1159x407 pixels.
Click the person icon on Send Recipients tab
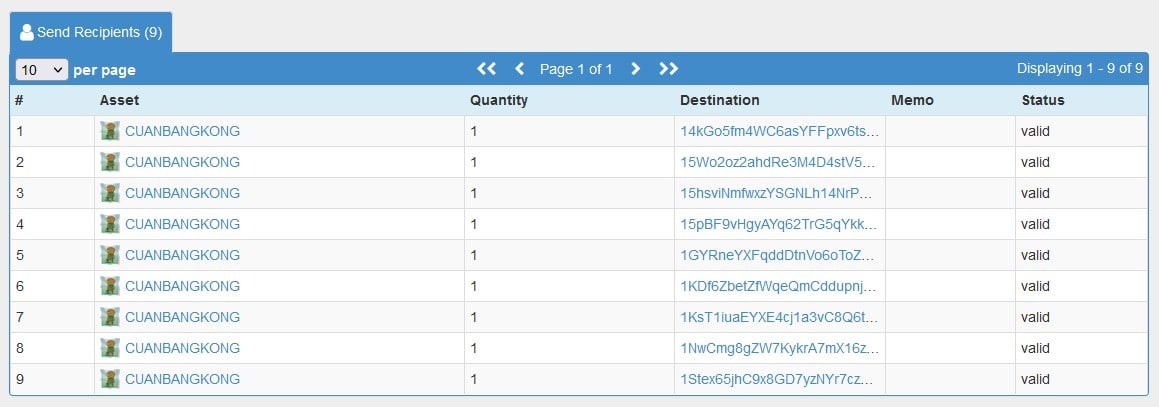pyautogui.click(x=27, y=33)
